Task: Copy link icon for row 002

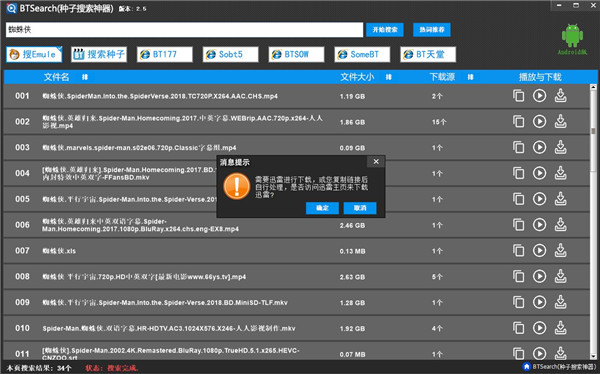Action: click(518, 121)
